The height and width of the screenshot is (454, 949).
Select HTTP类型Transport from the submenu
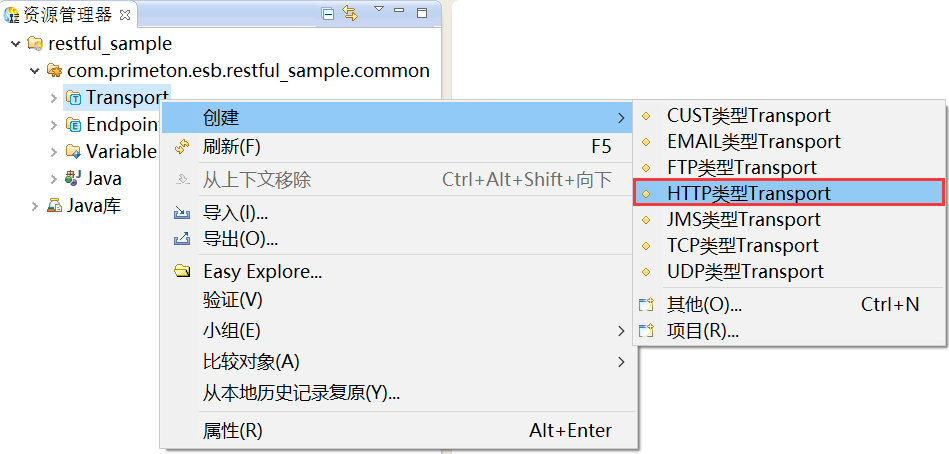pos(748,193)
